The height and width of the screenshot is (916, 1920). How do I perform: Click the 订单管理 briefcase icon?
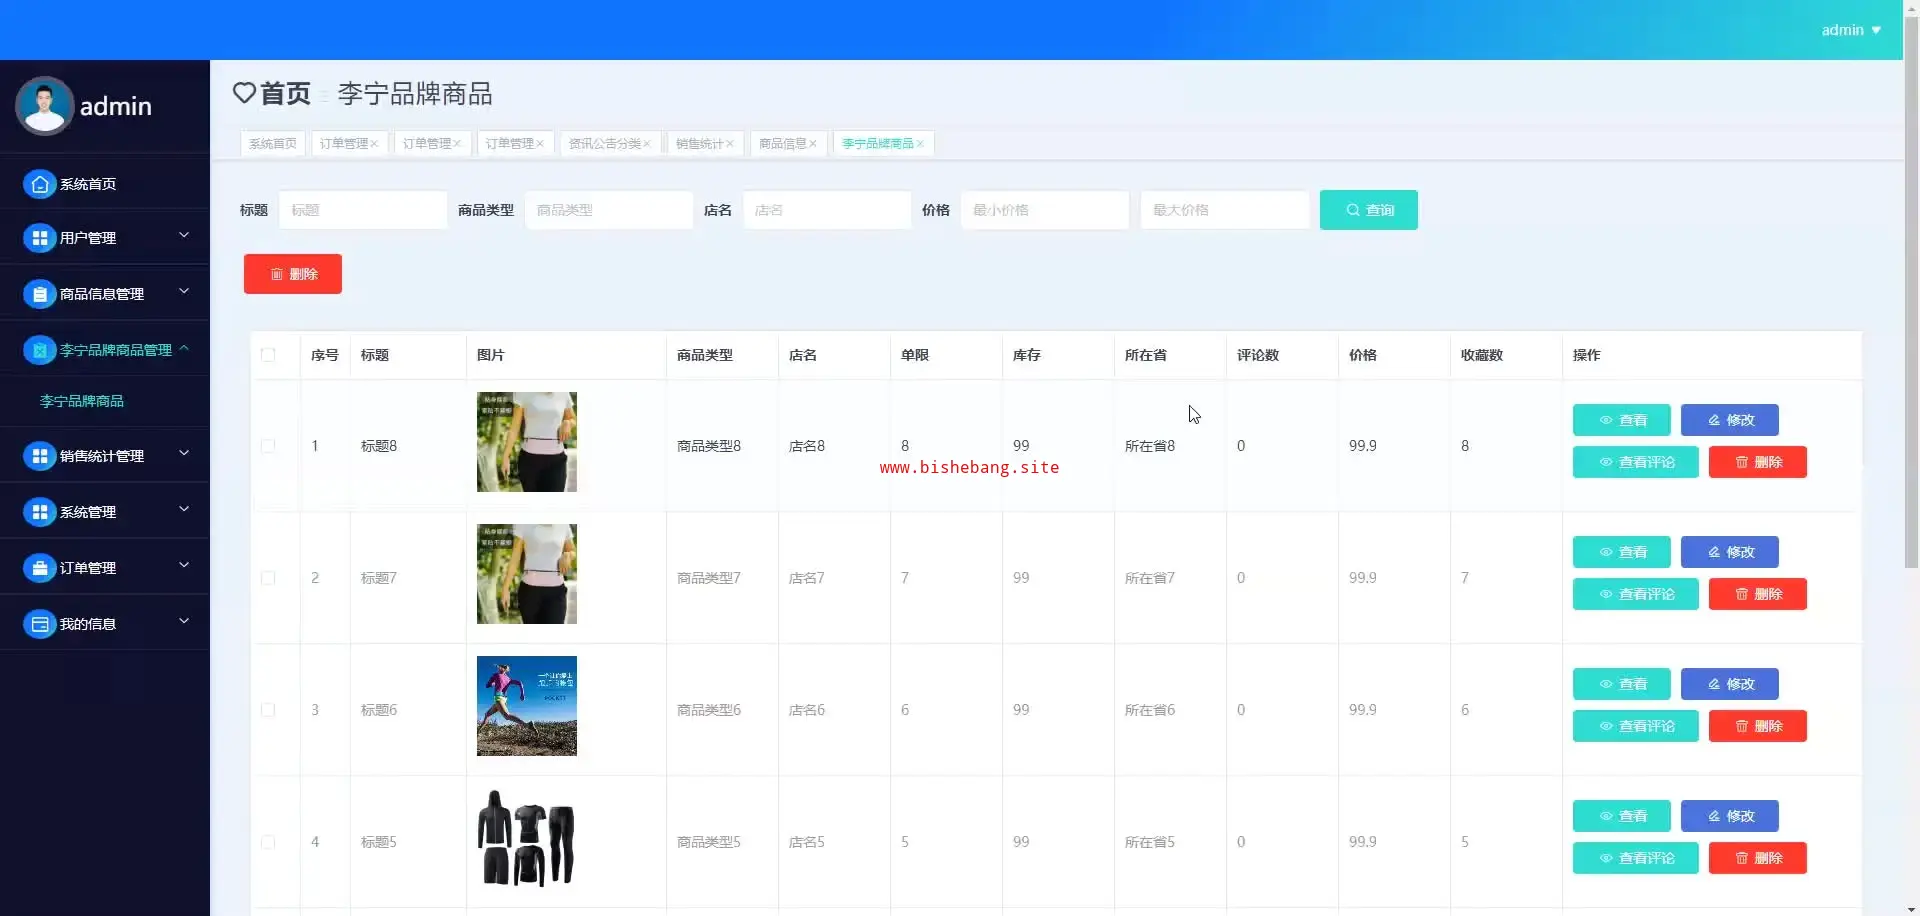39,568
